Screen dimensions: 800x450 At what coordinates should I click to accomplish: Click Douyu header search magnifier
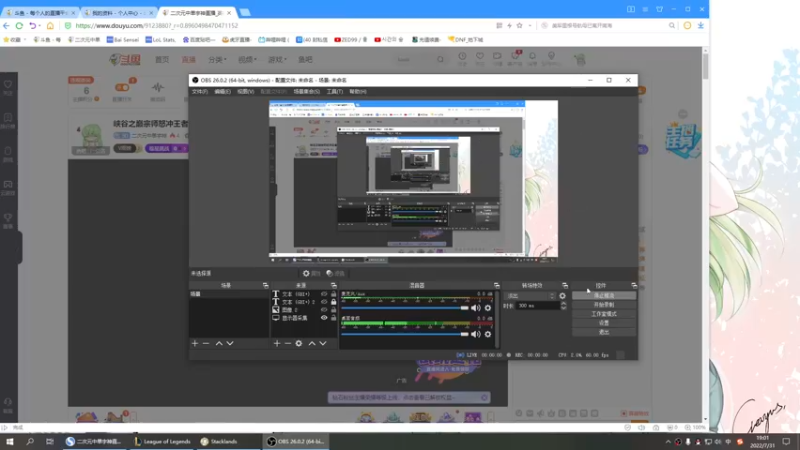(440, 60)
